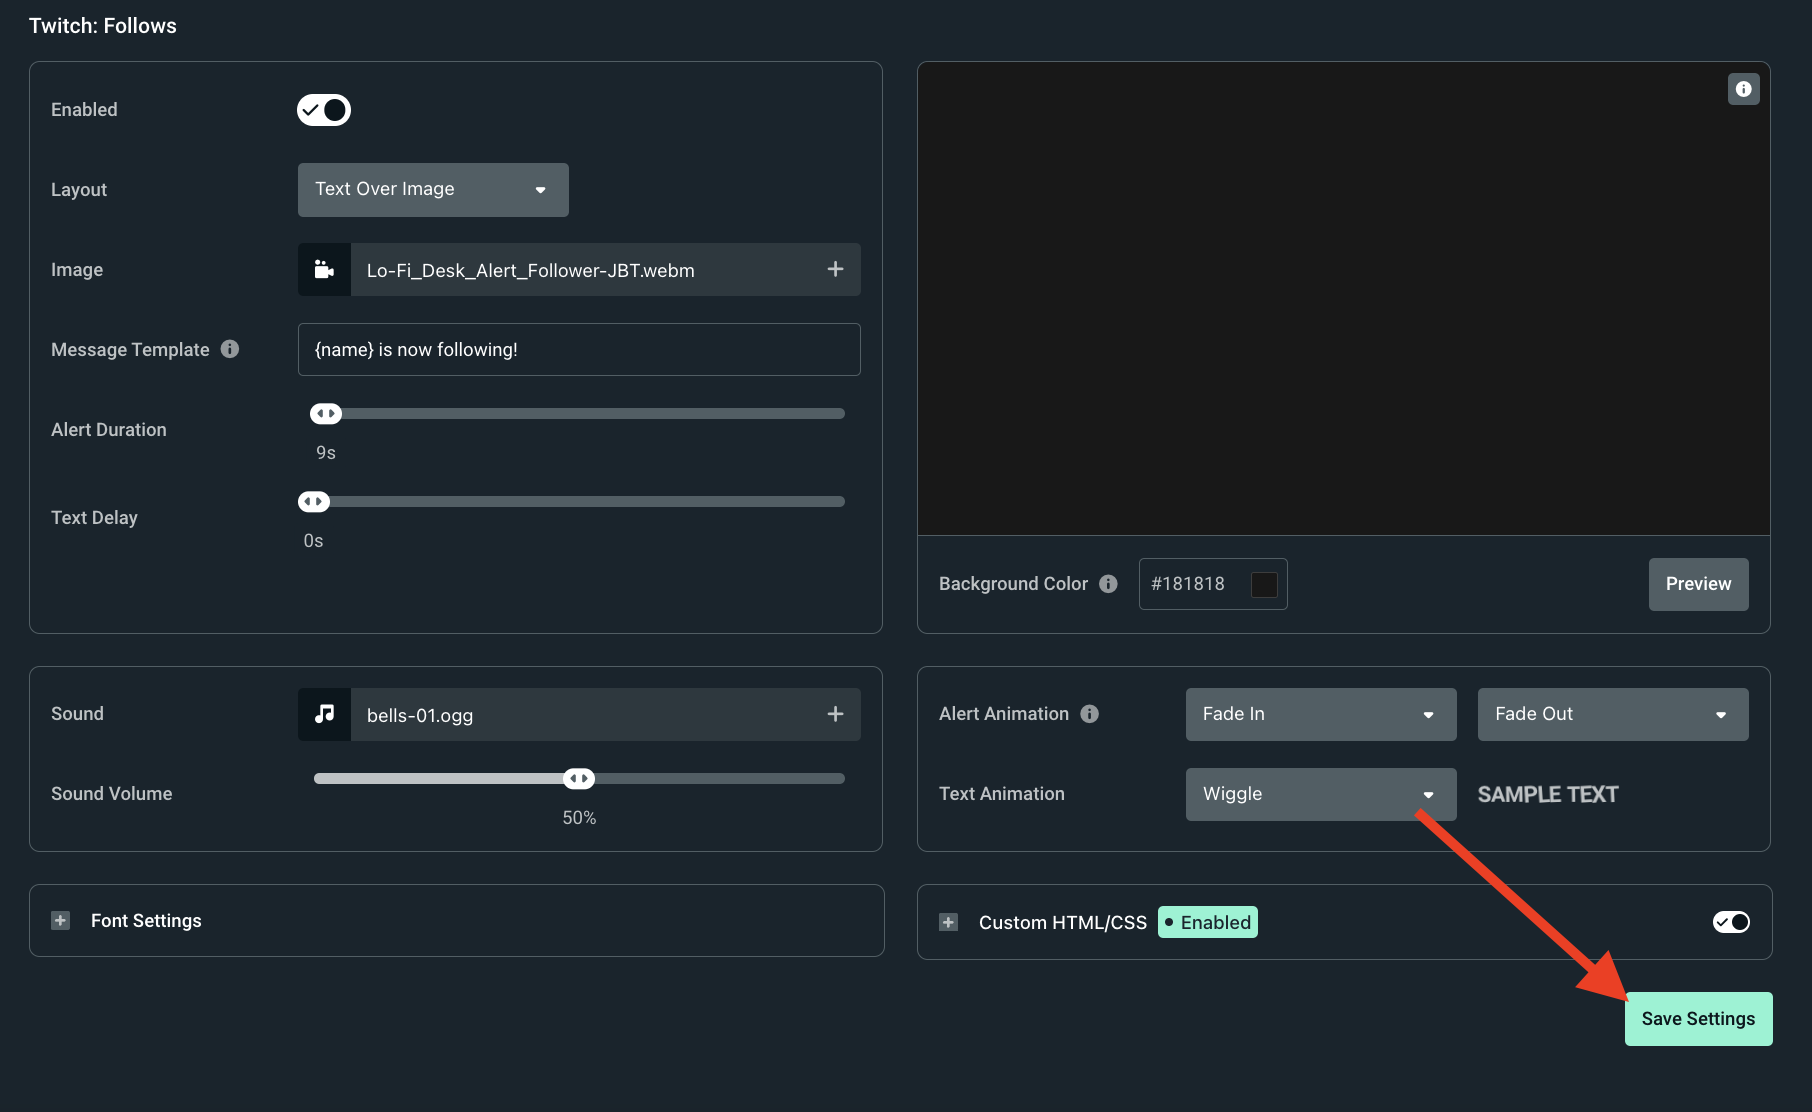Click the video camera icon beside image file
This screenshot has width=1812, height=1112.
click(324, 270)
